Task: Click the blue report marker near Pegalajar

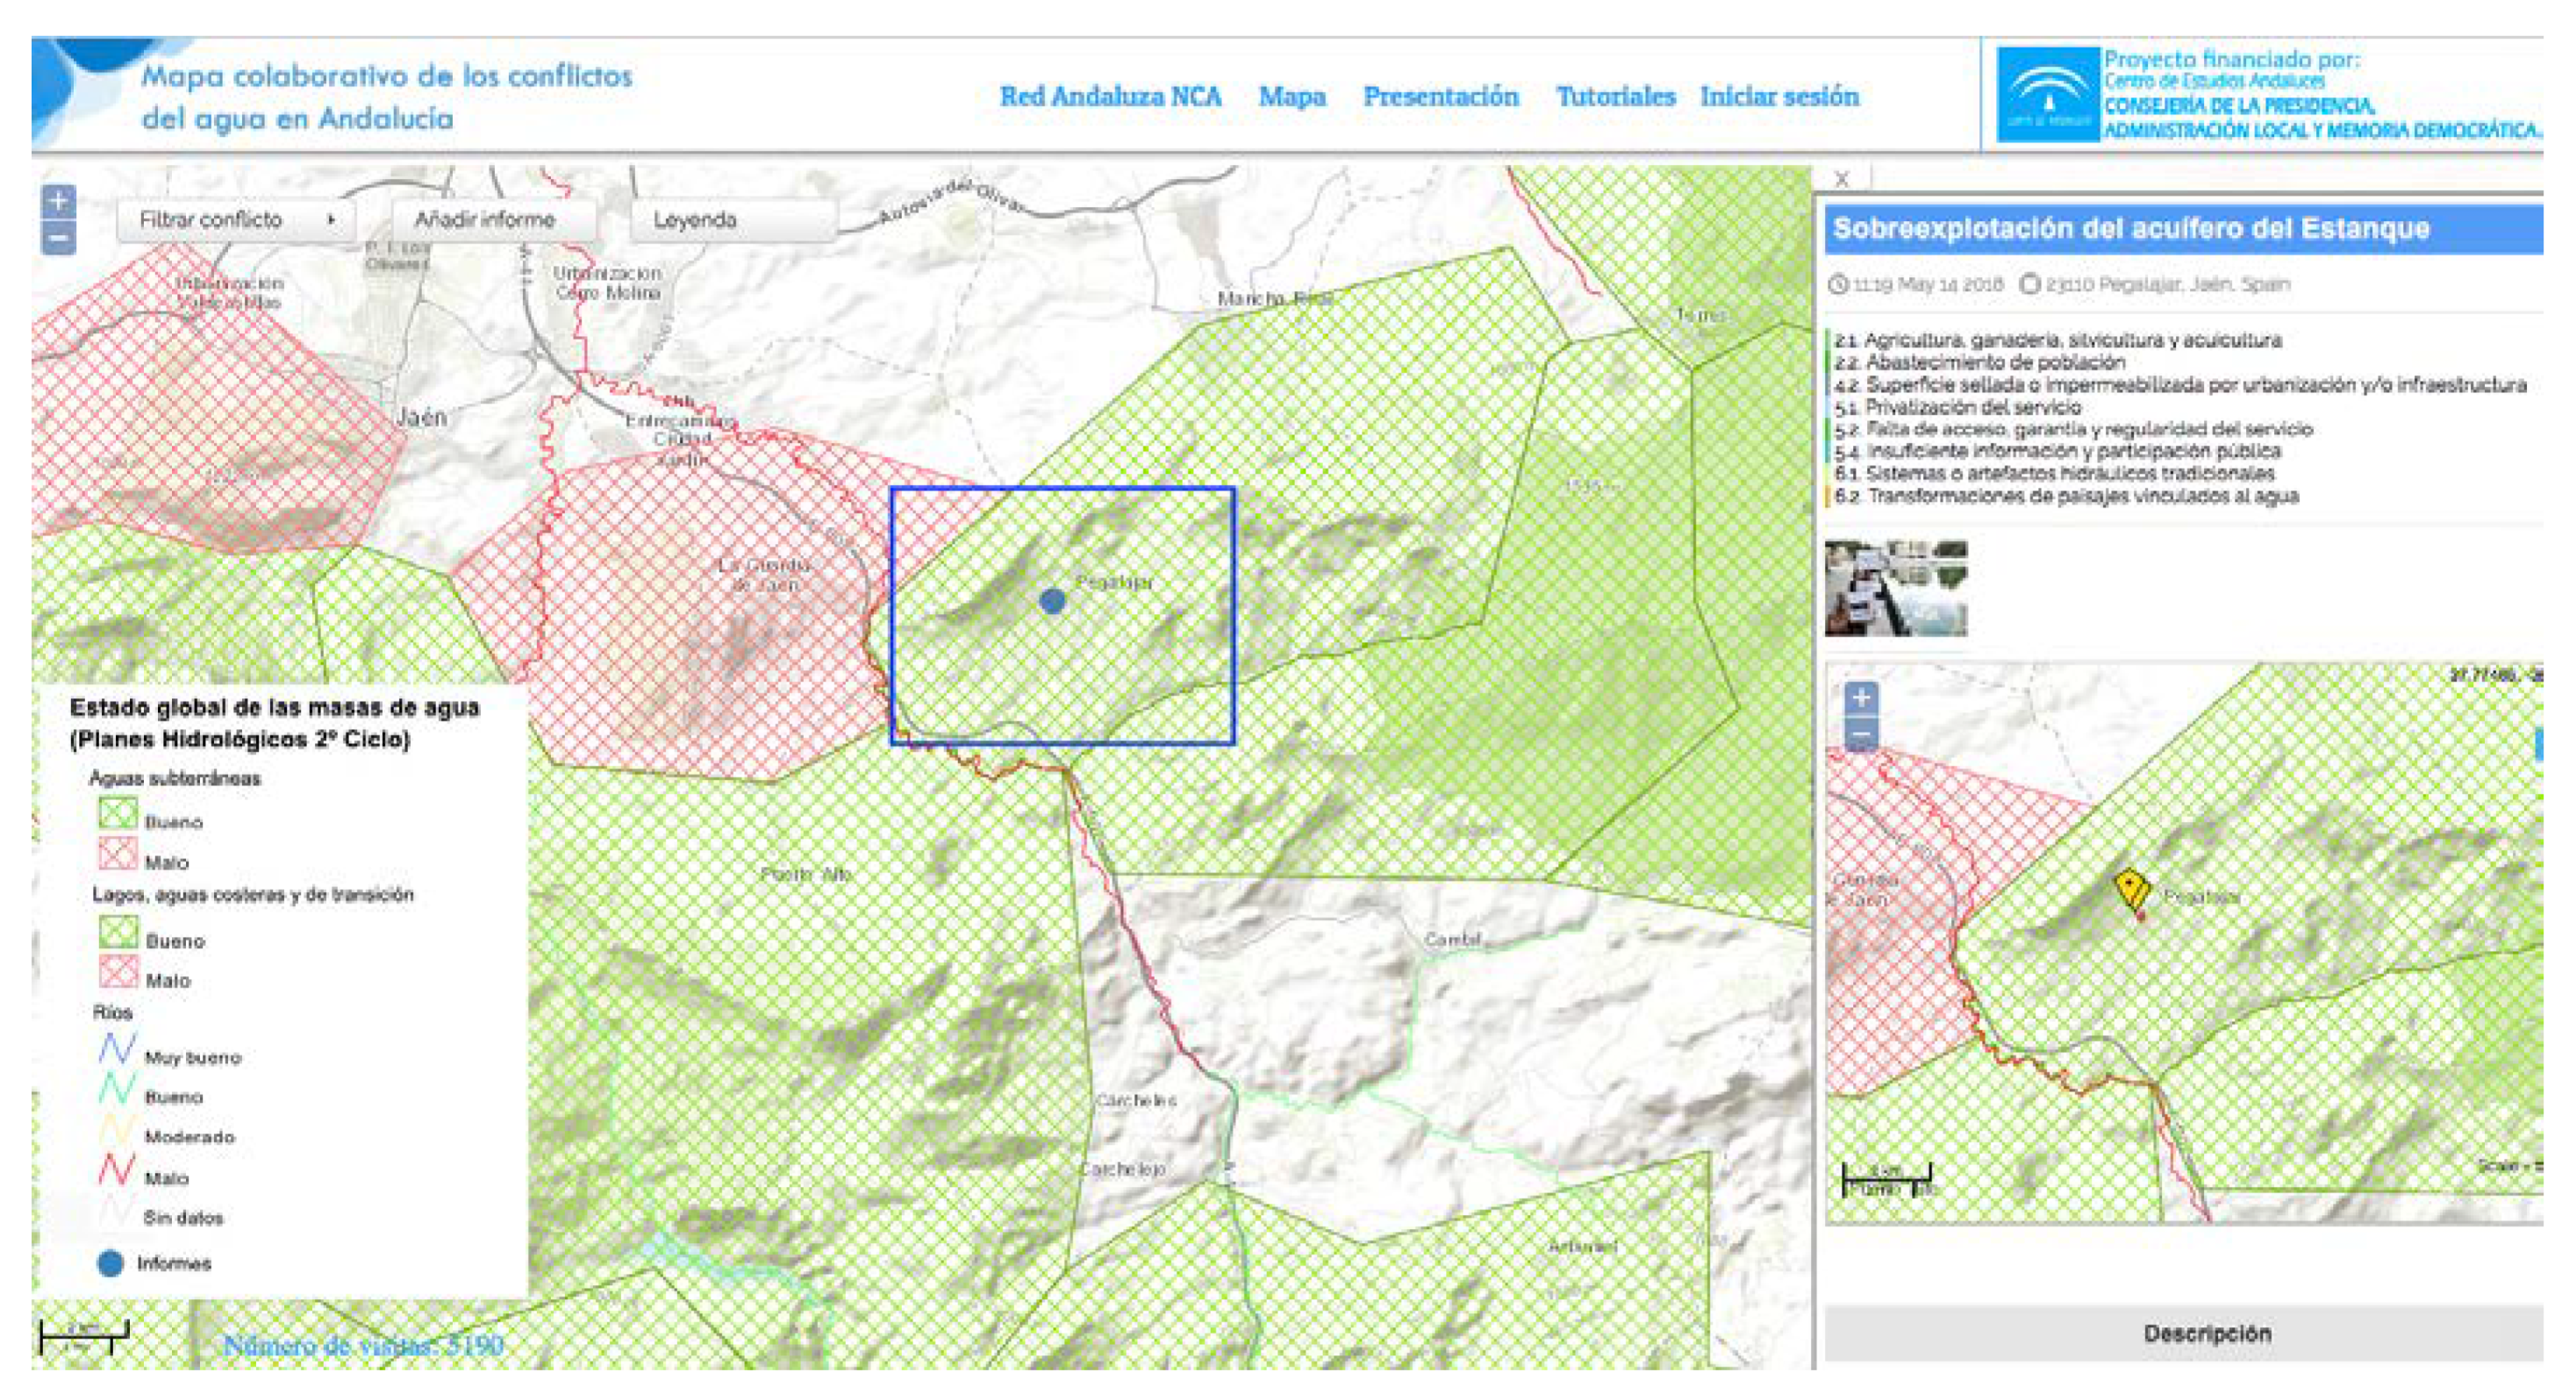Action: click(1052, 601)
